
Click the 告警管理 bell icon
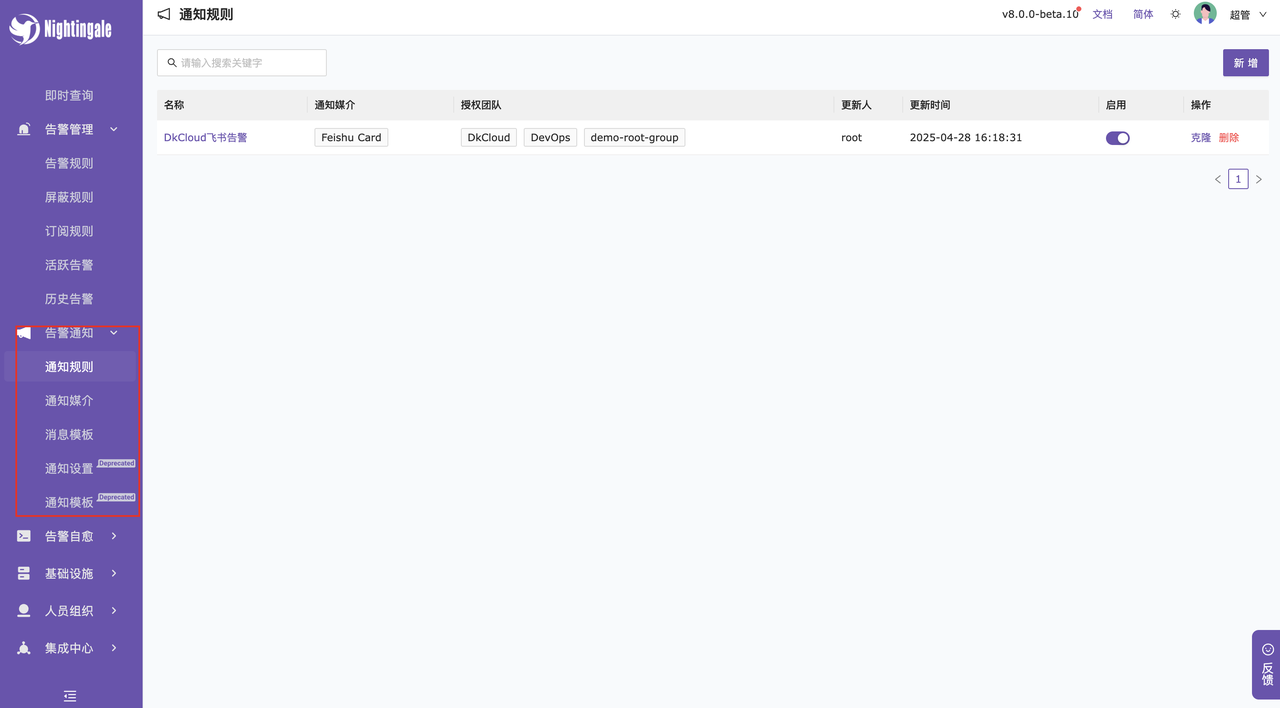pos(24,130)
